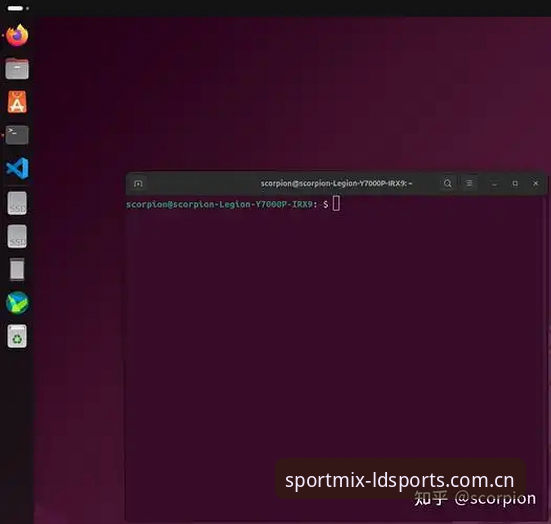Focus the terminal cursor input
The height and width of the screenshot is (524, 551).
pos(336,203)
